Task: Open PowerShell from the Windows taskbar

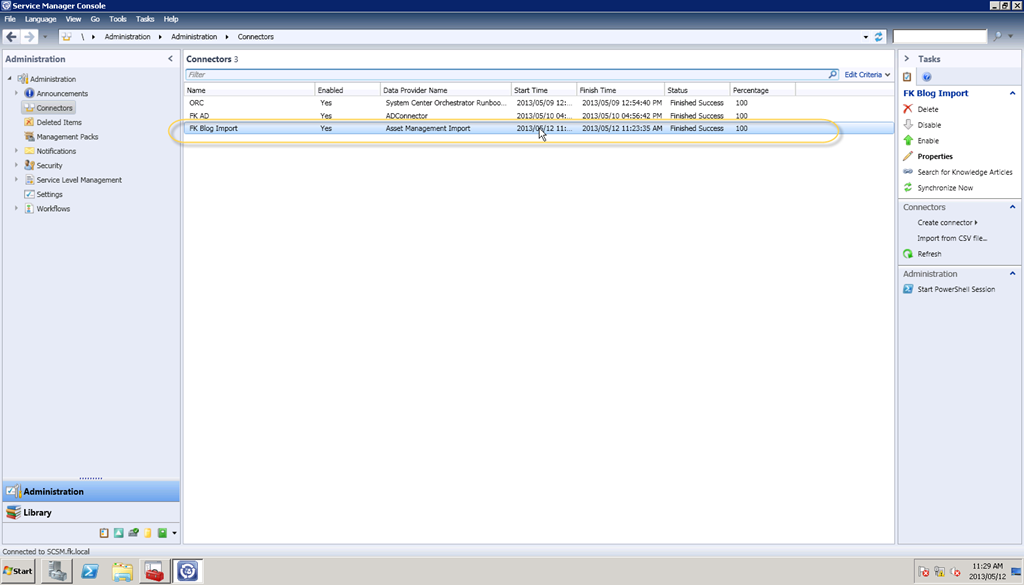Action: [89, 571]
